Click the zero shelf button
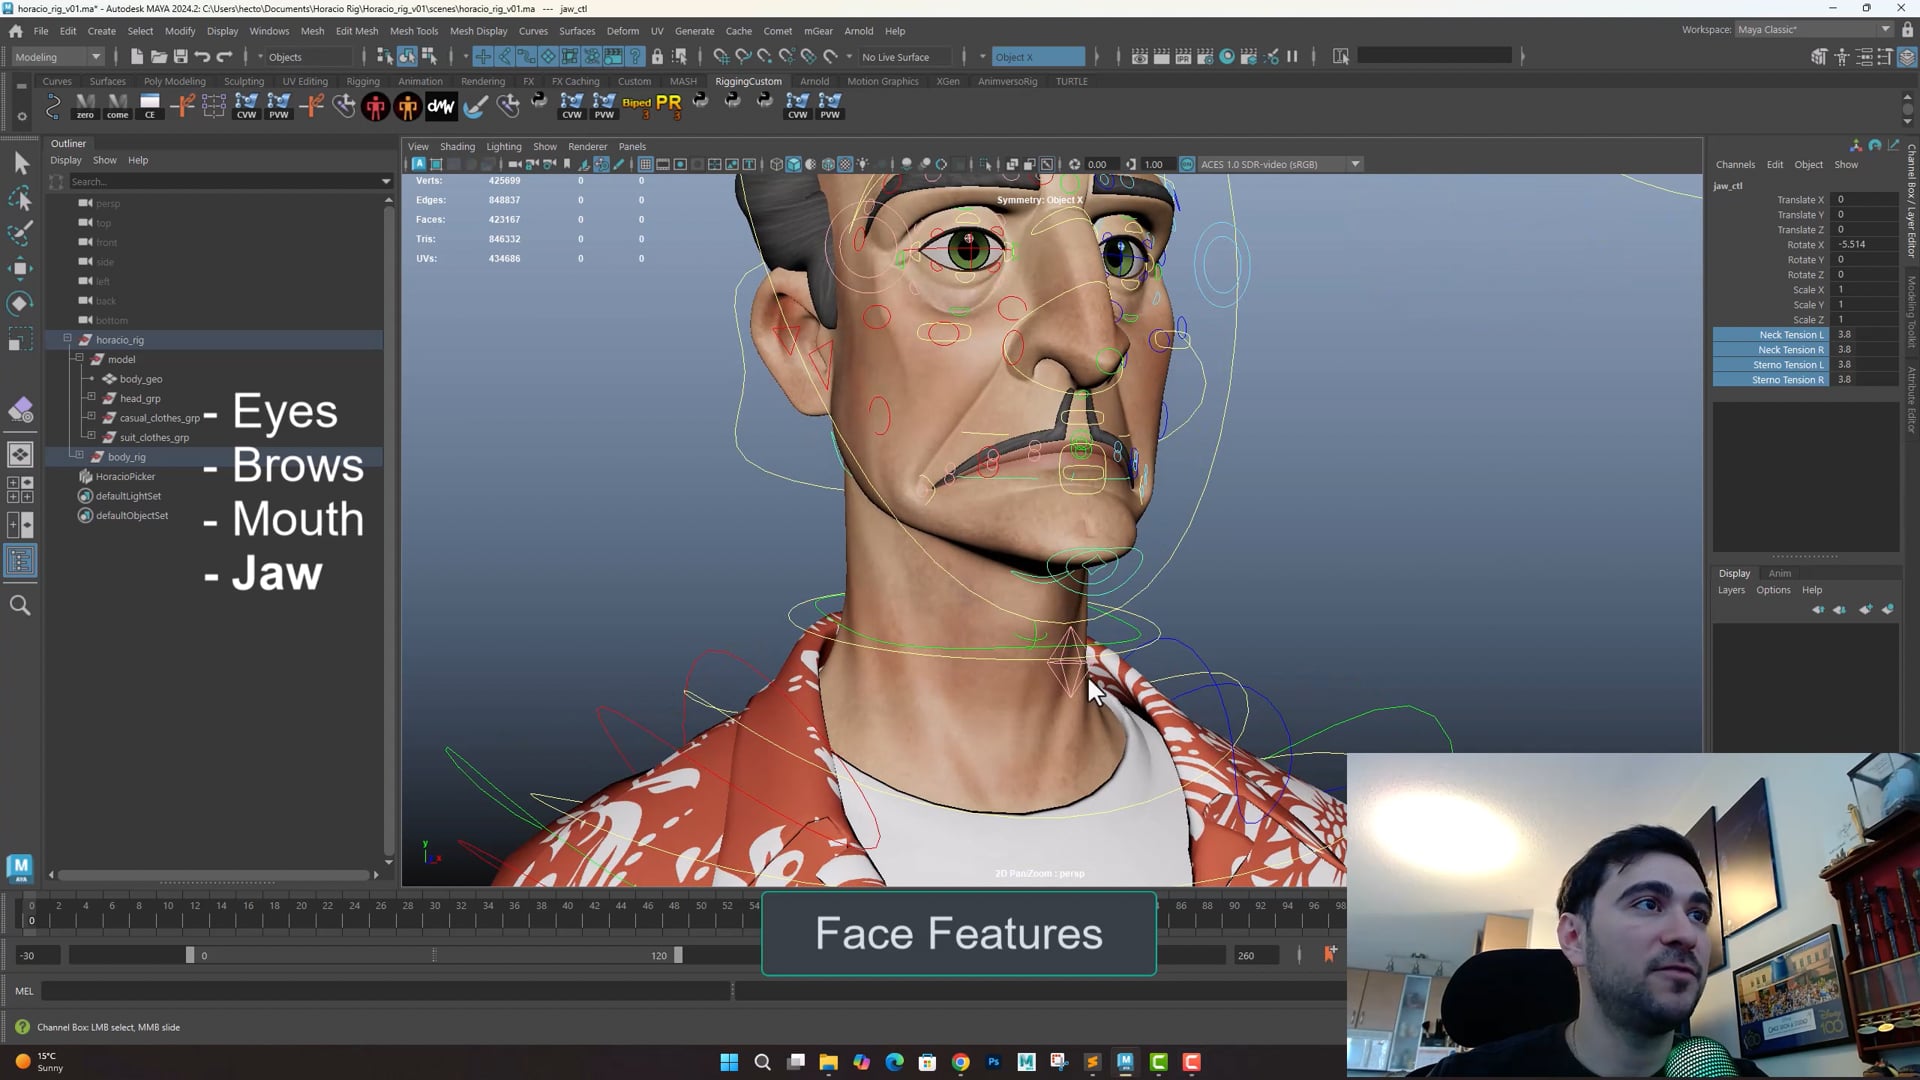Viewport: 1920px width, 1080px height. coord(85,105)
